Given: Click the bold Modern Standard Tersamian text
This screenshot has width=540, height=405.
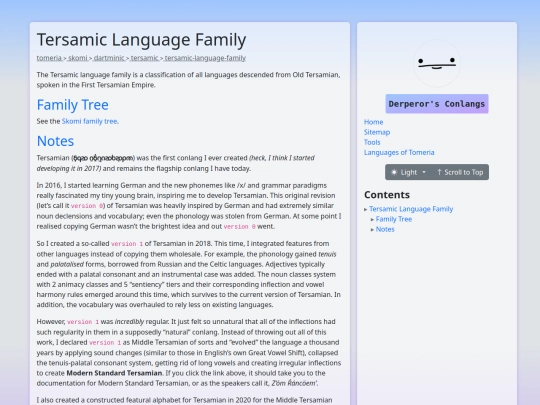Looking at the screenshot, I should pos(114,373).
